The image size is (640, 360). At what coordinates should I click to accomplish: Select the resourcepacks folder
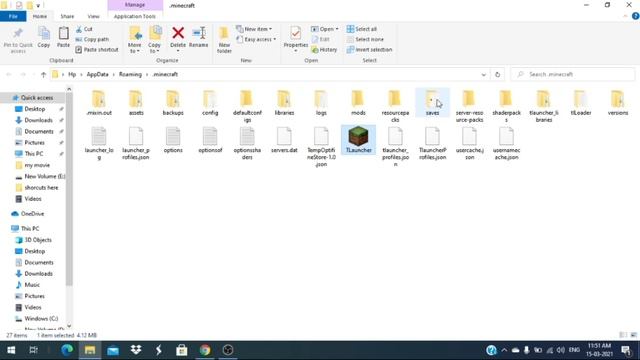click(x=395, y=106)
